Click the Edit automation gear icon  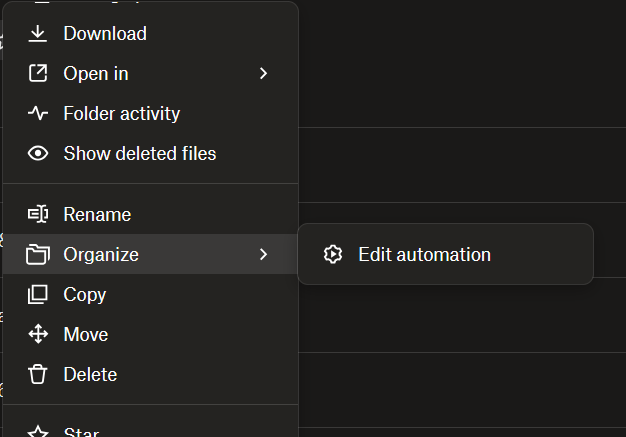(333, 254)
